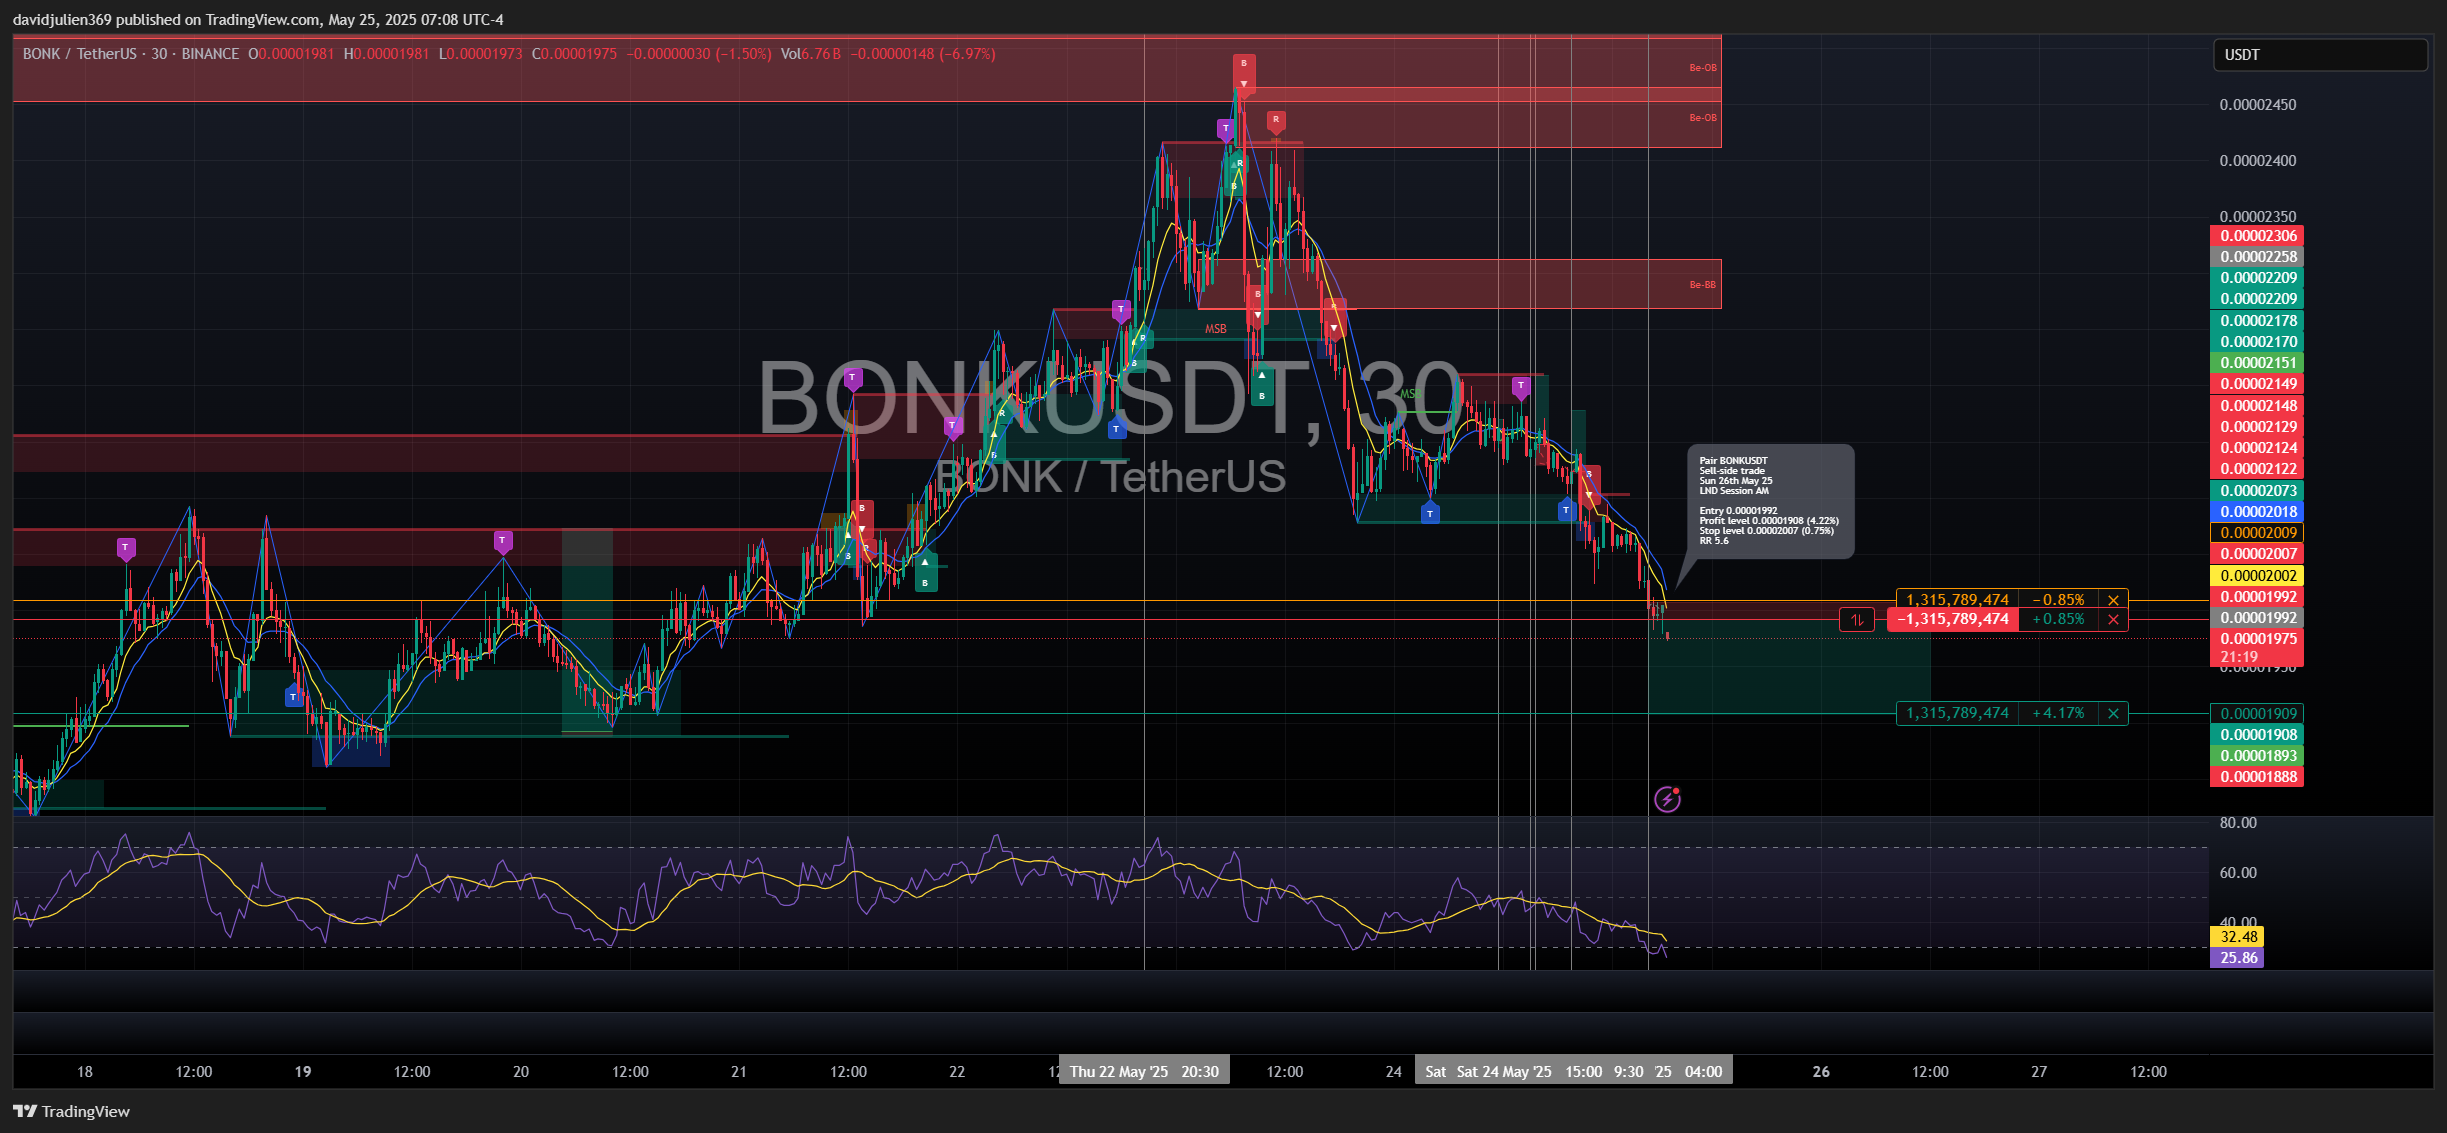Close the red position line +0.85%
Image resolution: width=2447 pixels, height=1133 pixels.
coord(2113,619)
